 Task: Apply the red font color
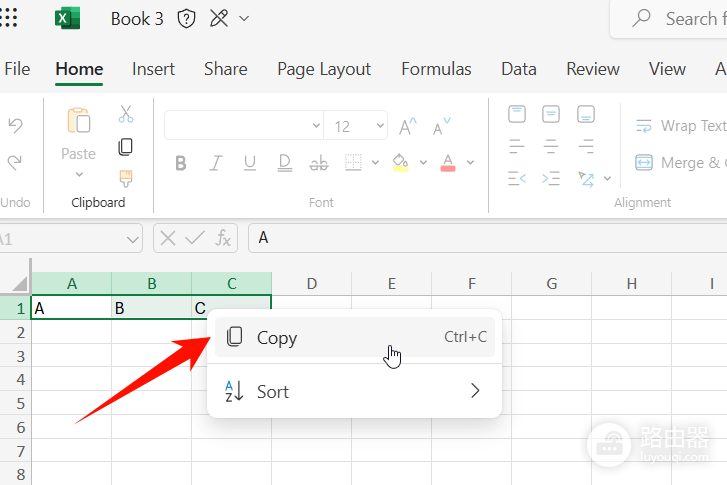click(x=448, y=163)
